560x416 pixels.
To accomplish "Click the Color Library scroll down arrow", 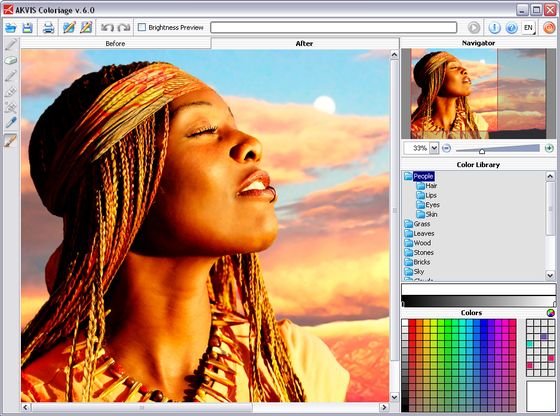I will click(550, 275).
